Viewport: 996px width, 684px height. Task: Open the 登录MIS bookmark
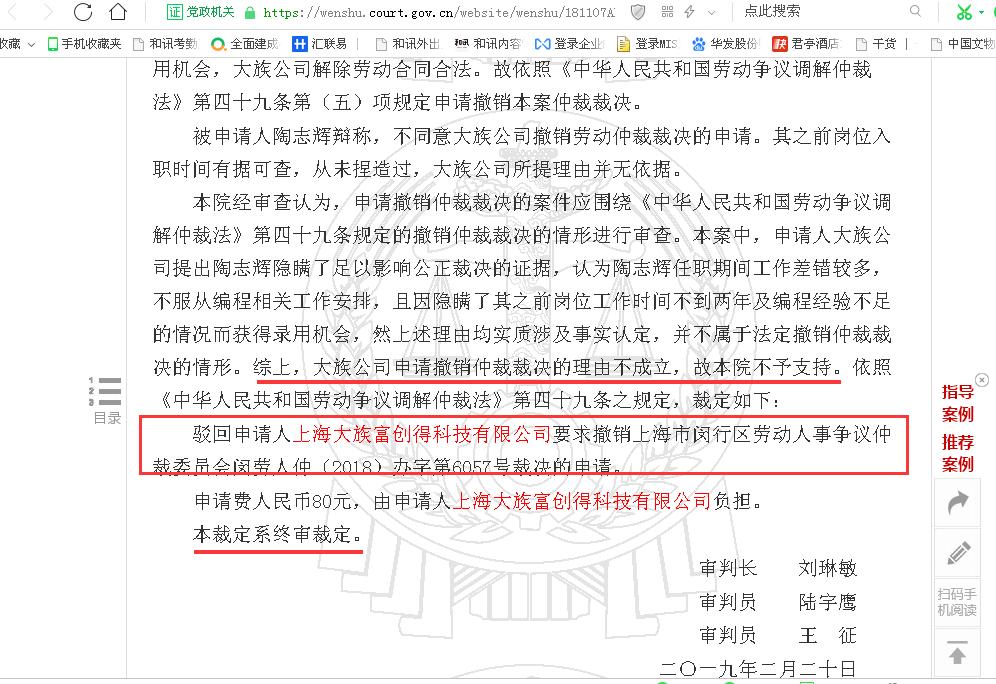[647, 44]
